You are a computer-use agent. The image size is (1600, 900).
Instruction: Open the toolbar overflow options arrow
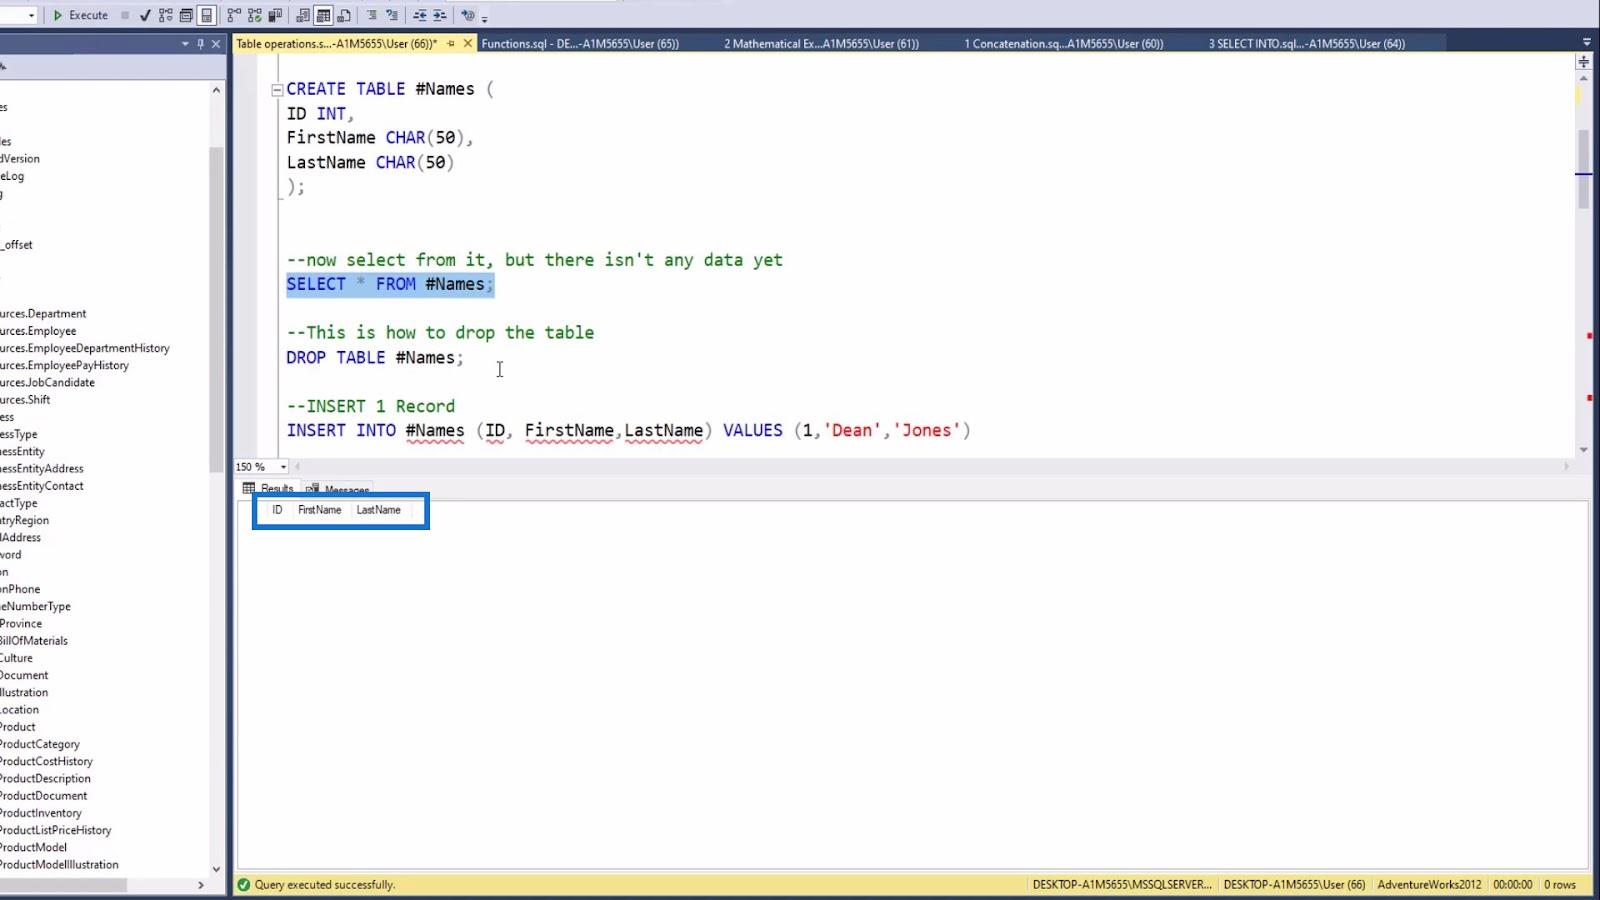coord(485,18)
